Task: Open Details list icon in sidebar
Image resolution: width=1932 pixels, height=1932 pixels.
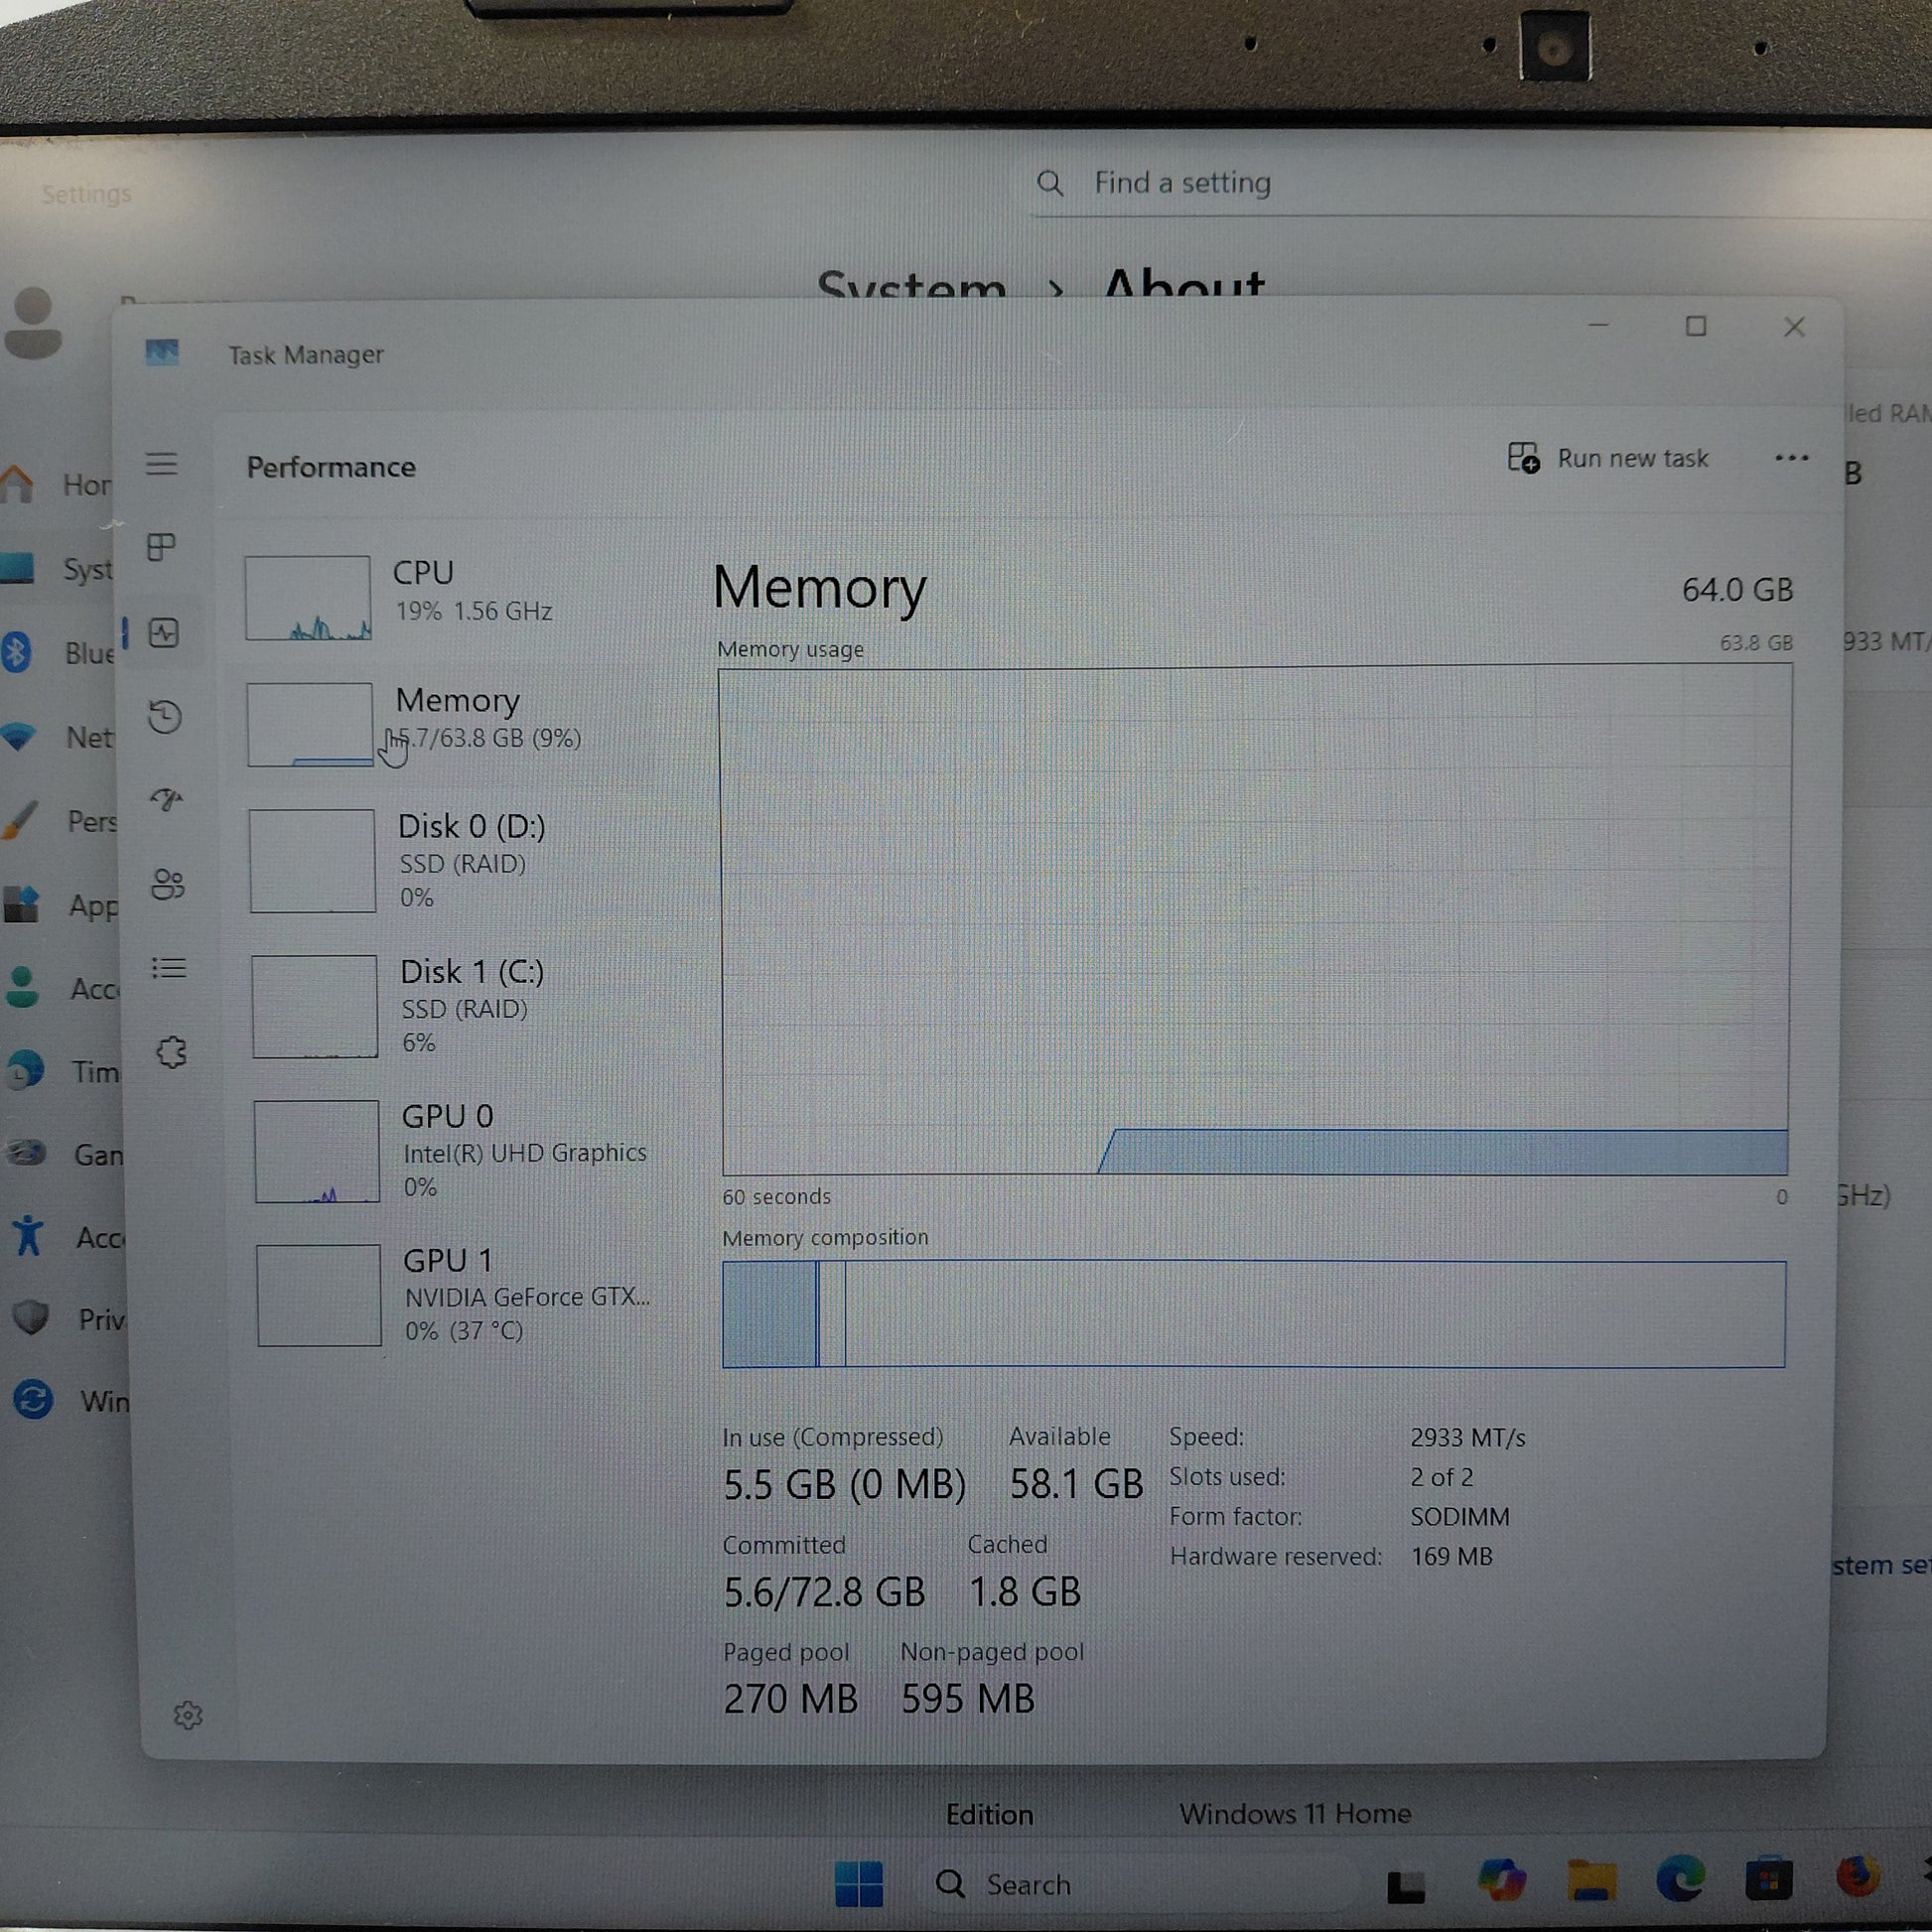Action: click(x=169, y=968)
